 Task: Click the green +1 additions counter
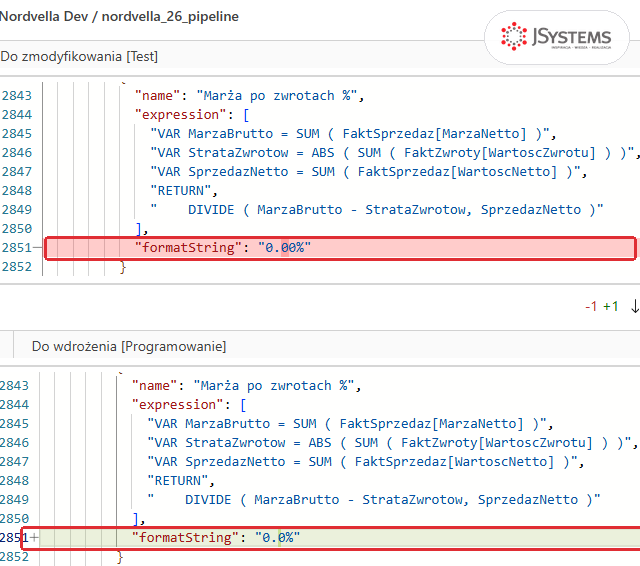pos(611,306)
